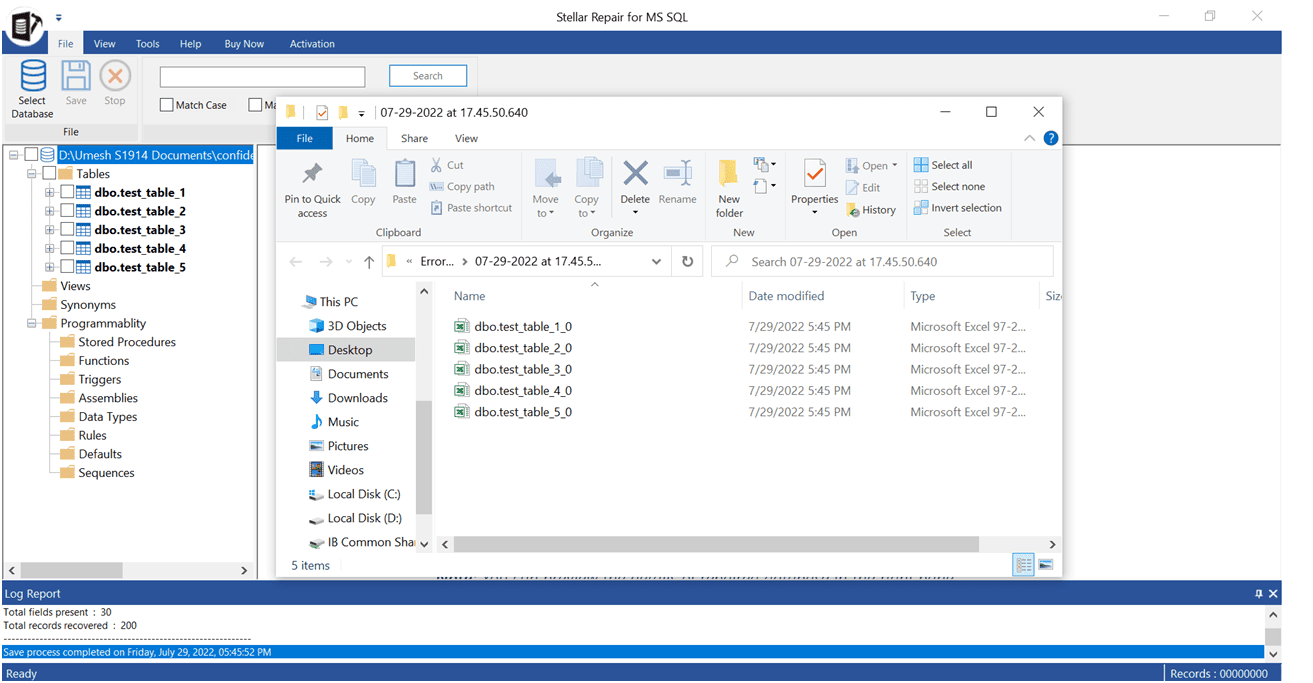
Task: Expand dbo.test_table_3 tree node
Action: 50,230
